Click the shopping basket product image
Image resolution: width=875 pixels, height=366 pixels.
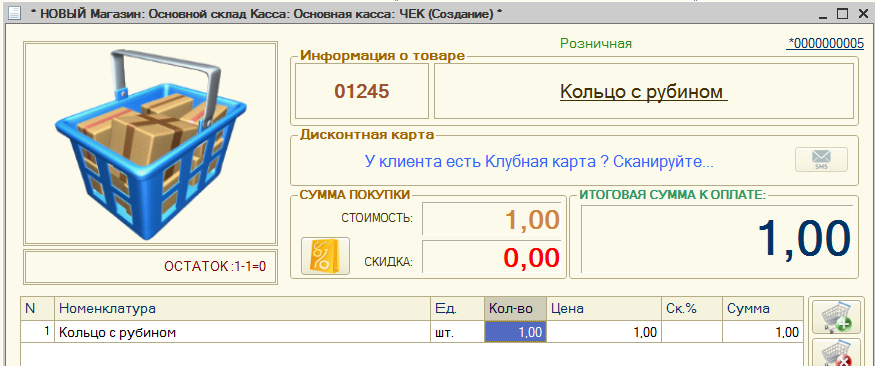pyautogui.click(x=150, y=143)
